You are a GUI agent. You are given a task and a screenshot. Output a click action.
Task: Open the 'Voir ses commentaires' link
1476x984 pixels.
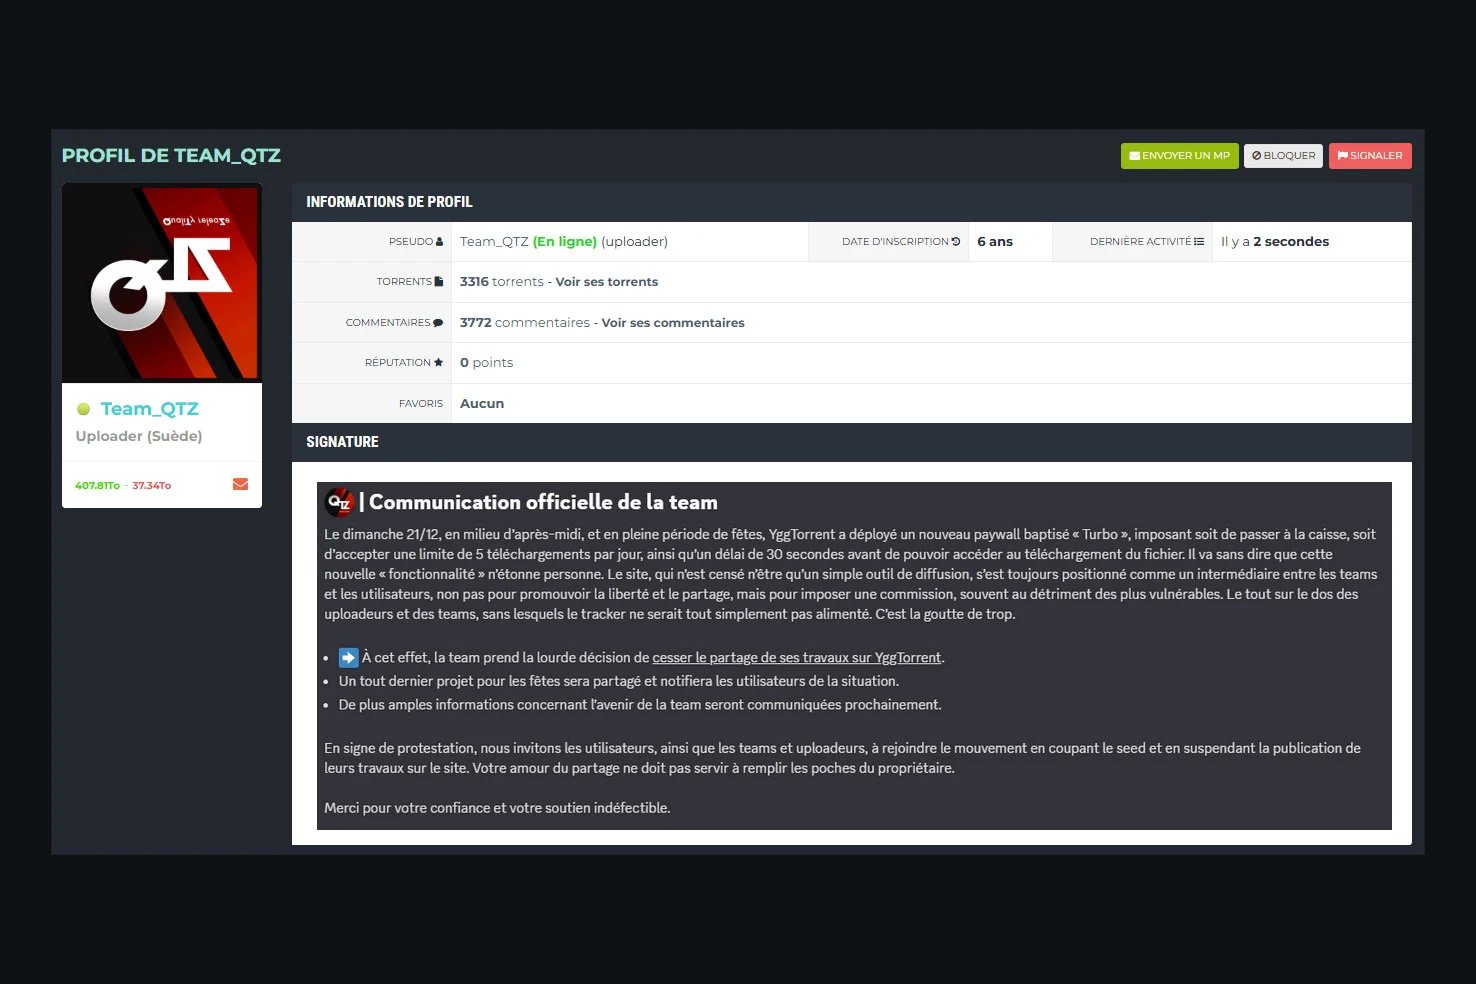coord(672,323)
